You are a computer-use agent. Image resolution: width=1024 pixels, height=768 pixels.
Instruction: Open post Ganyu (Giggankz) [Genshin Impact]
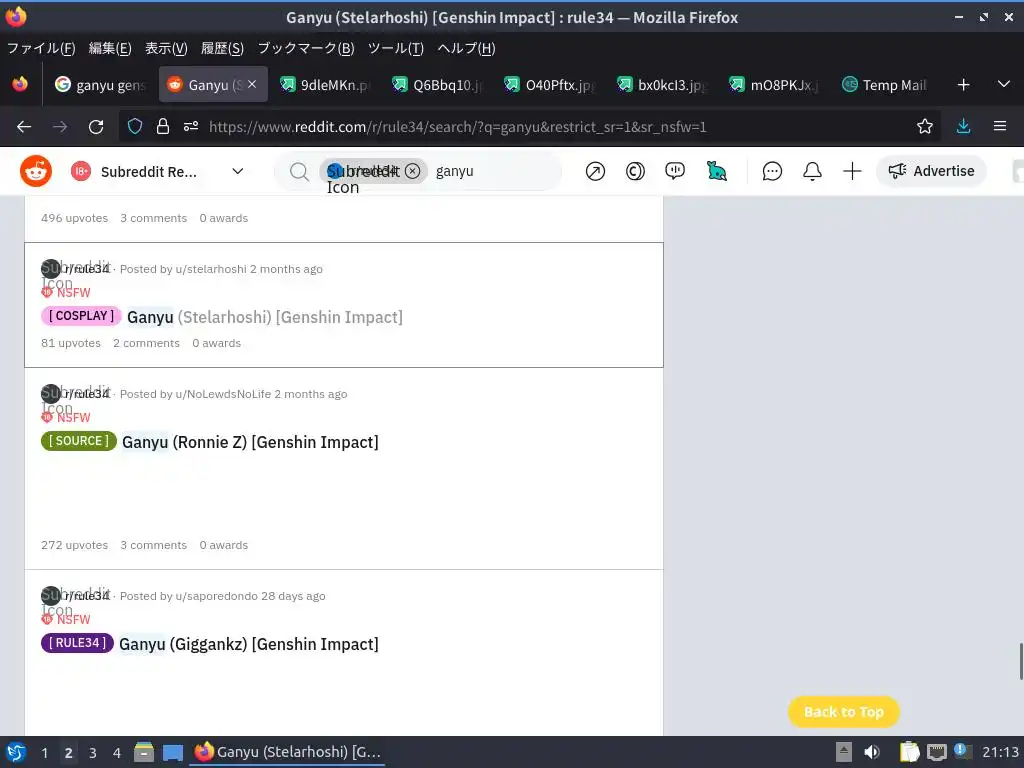point(249,644)
